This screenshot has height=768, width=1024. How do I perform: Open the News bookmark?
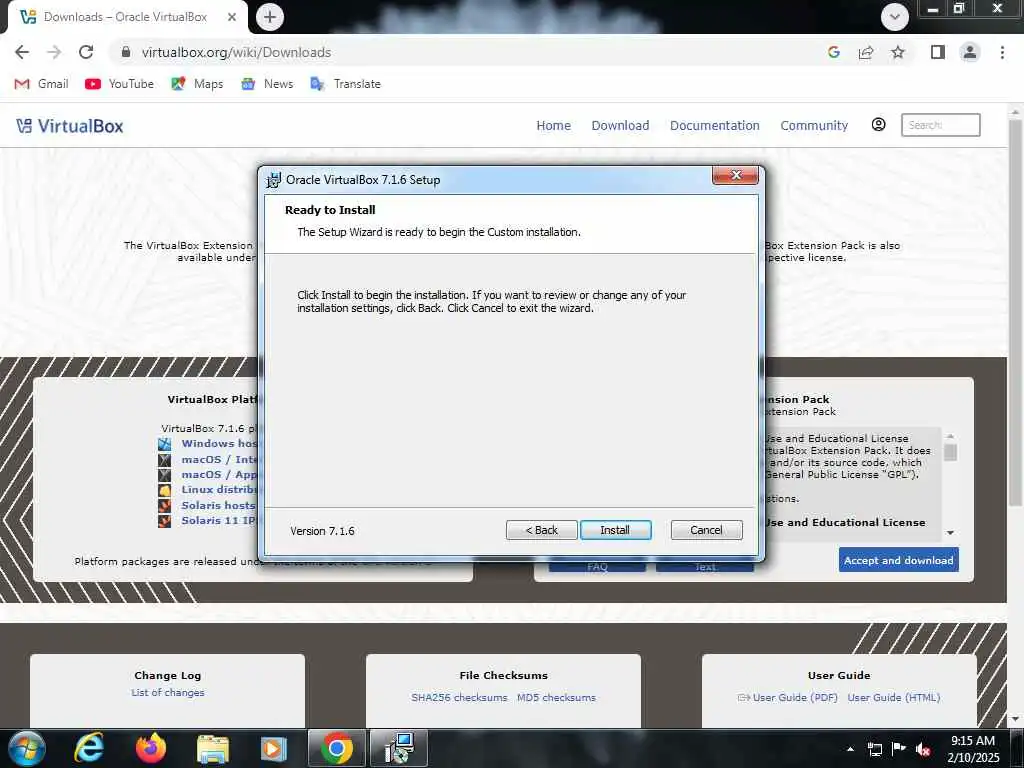[266, 84]
